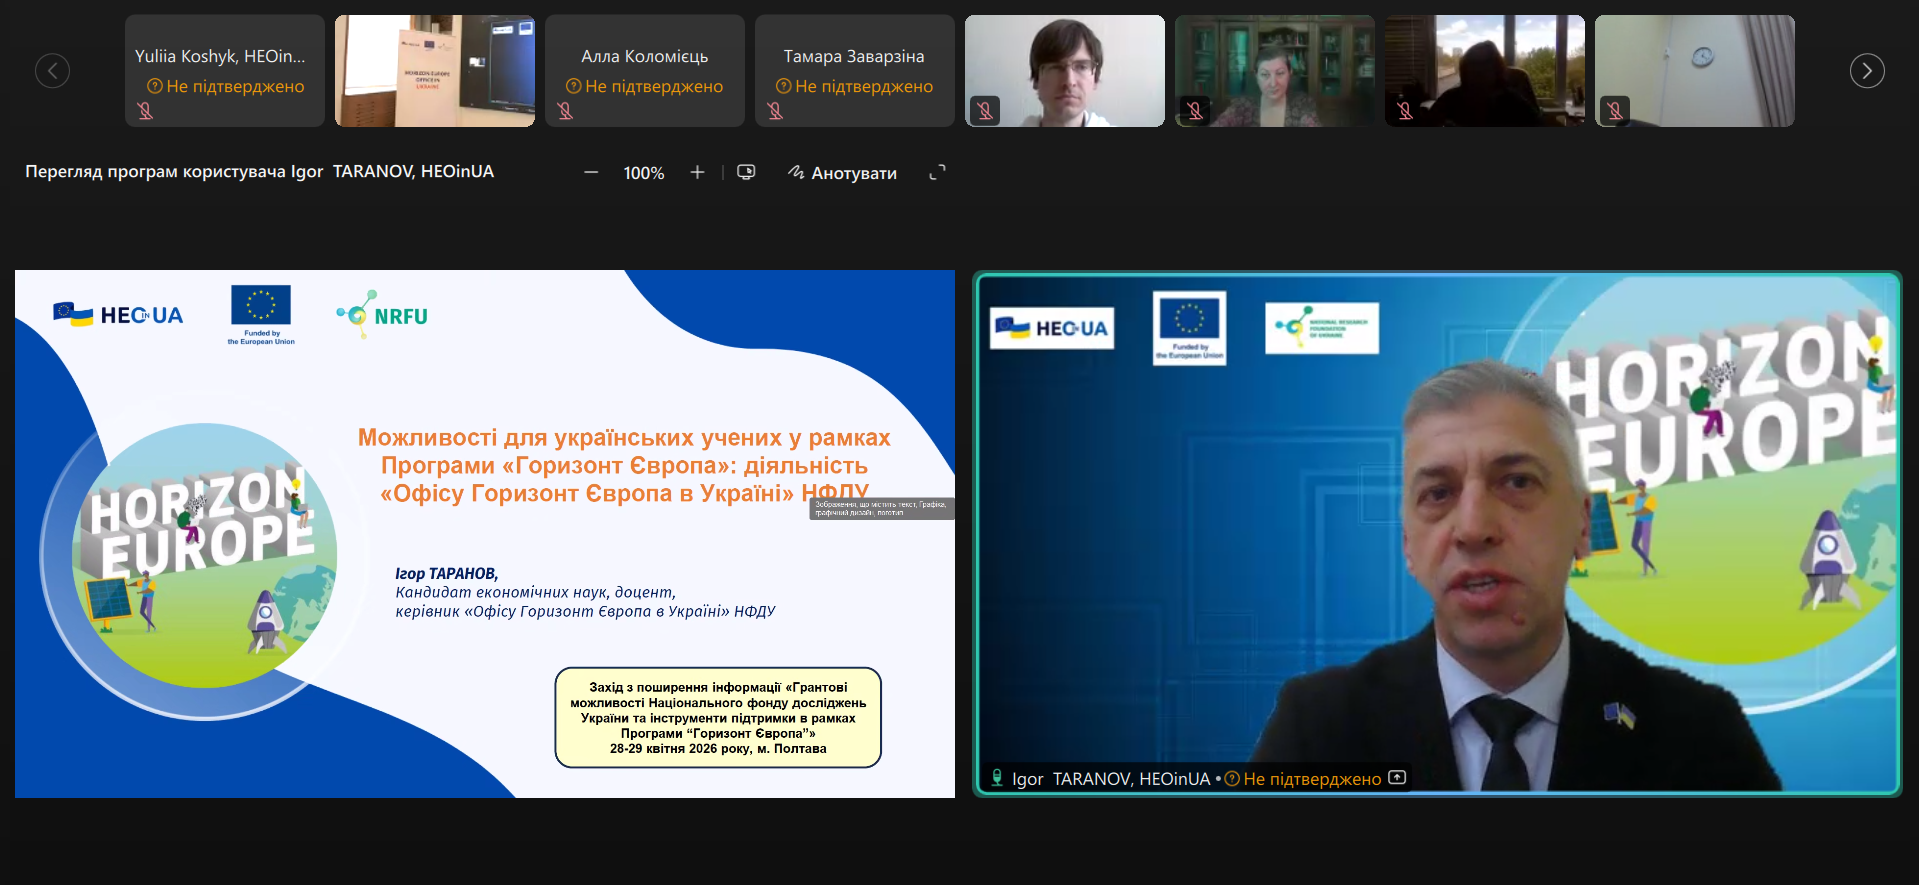Zoom in shared content with plus
This screenshot has height=885, width=1919.
point(697,173)
